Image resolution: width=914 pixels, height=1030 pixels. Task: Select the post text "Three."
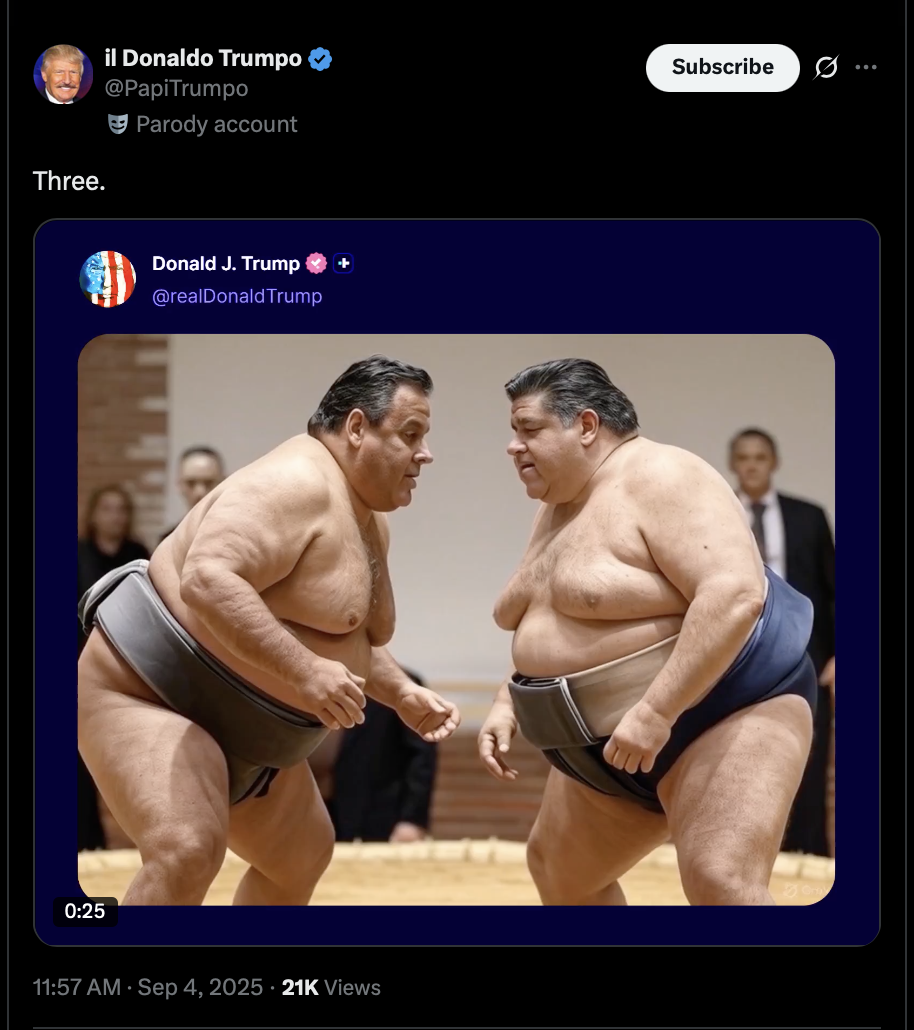pyautogui.click(x=69, y=181)
